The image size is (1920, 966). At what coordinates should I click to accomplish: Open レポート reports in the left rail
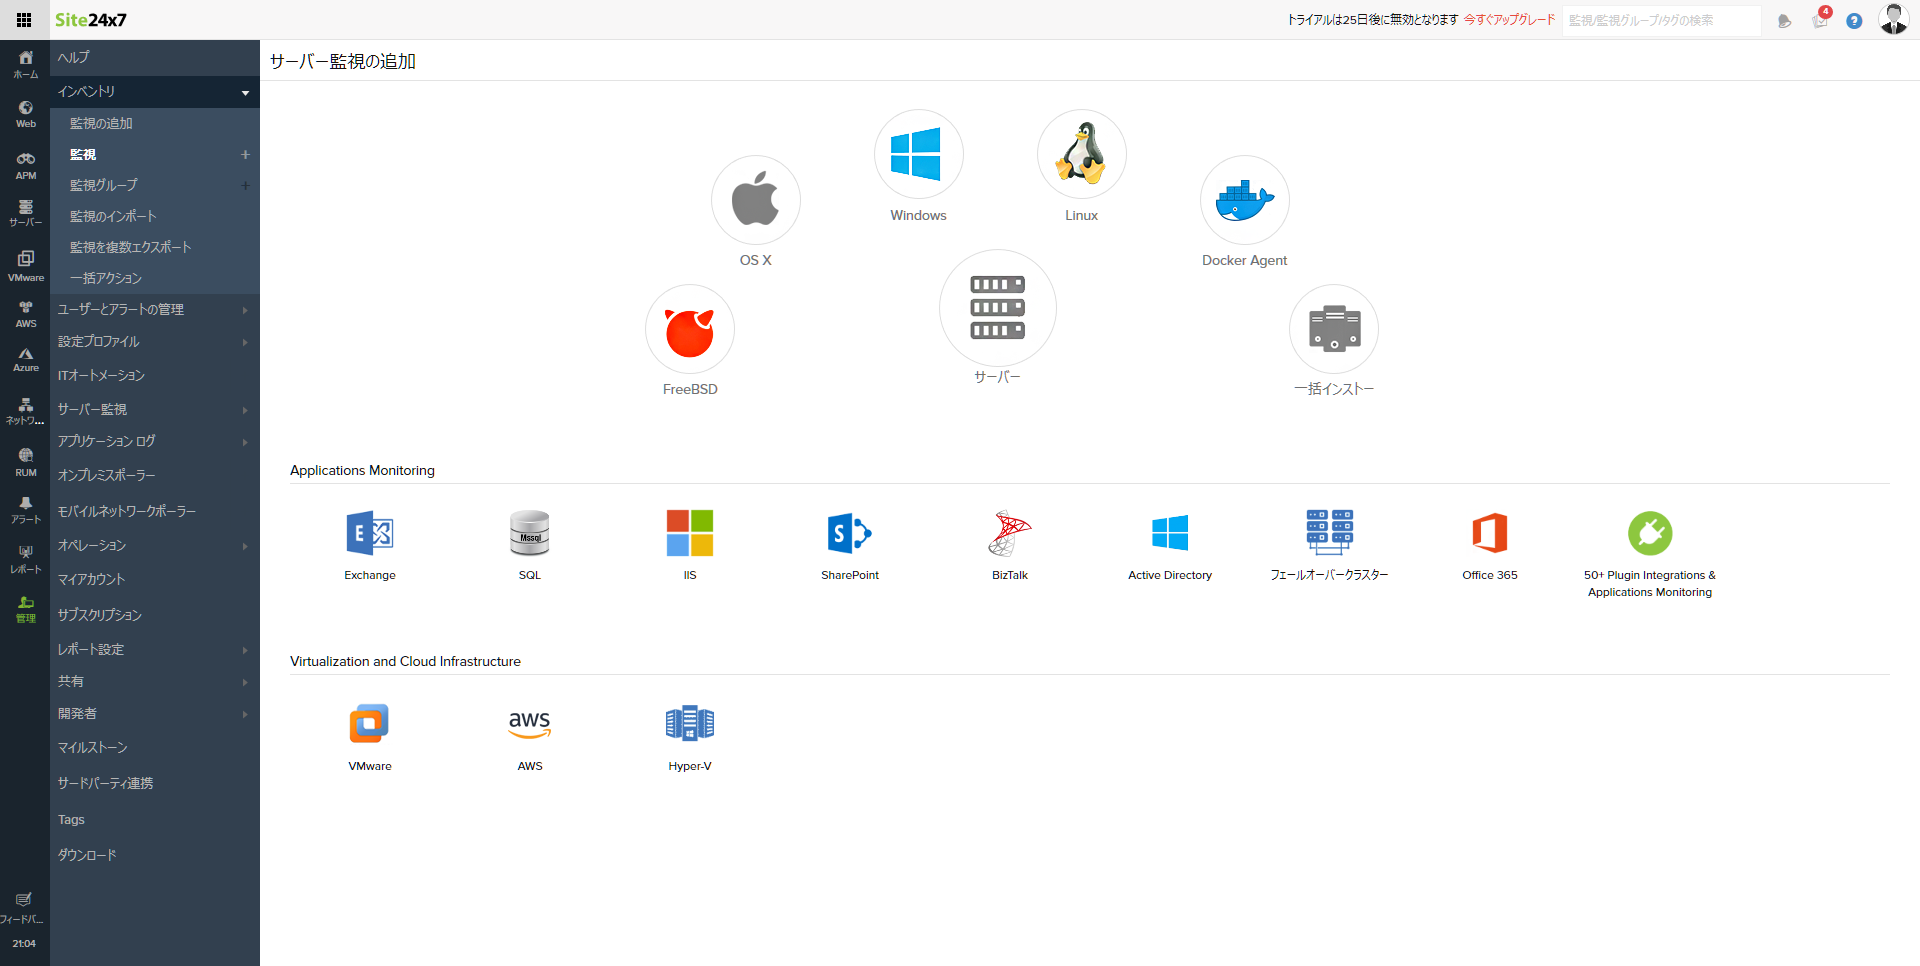(x=25, y=560)
